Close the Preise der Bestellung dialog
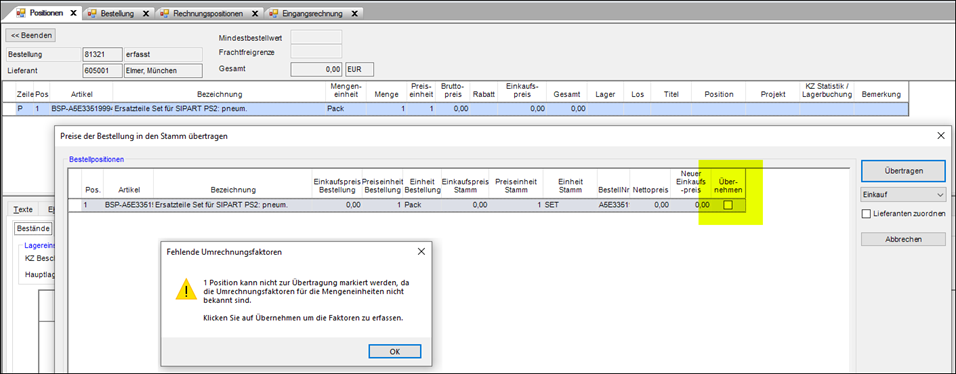 point(940,136)
